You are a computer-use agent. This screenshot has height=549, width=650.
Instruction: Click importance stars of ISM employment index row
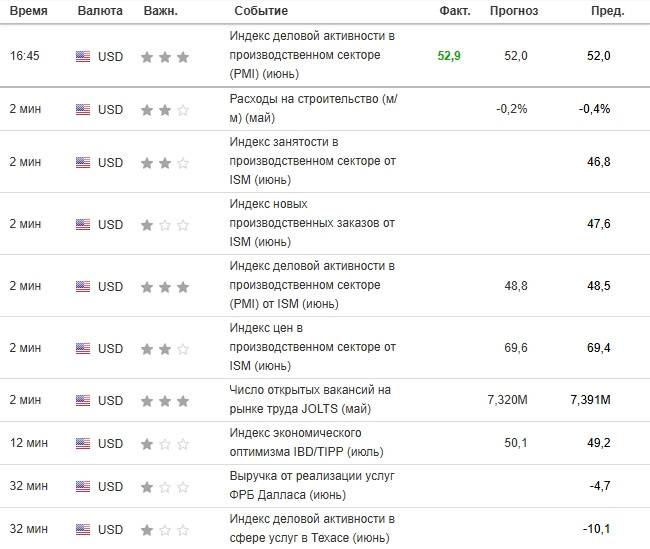tap(165, 163)
